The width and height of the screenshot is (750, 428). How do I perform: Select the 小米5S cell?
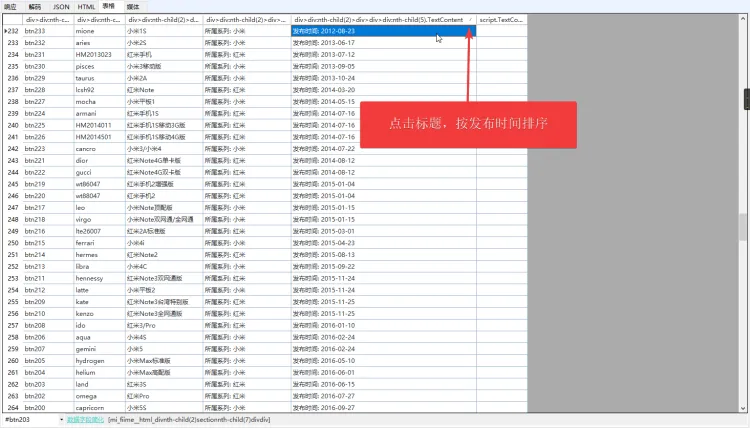click(164, 408)
